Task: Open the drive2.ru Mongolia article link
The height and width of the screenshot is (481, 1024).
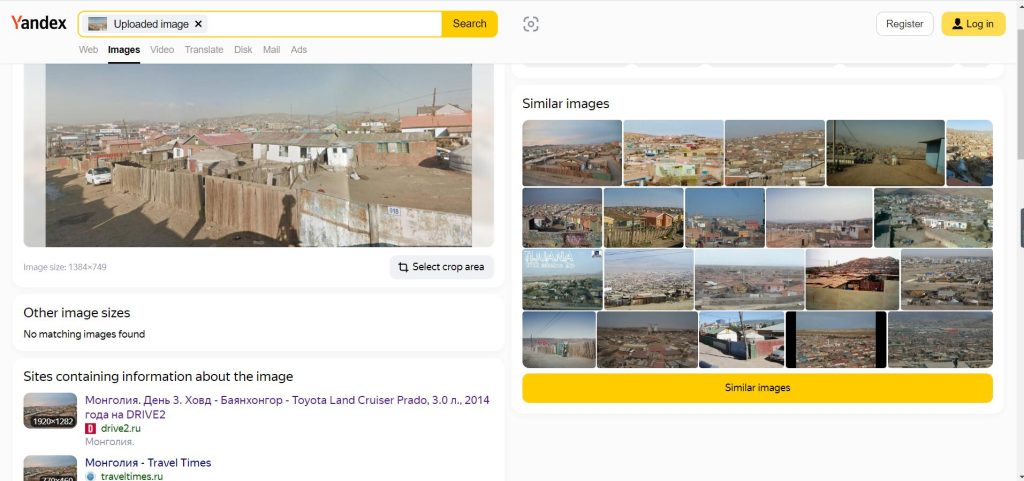Action: (x=287, y=407)
